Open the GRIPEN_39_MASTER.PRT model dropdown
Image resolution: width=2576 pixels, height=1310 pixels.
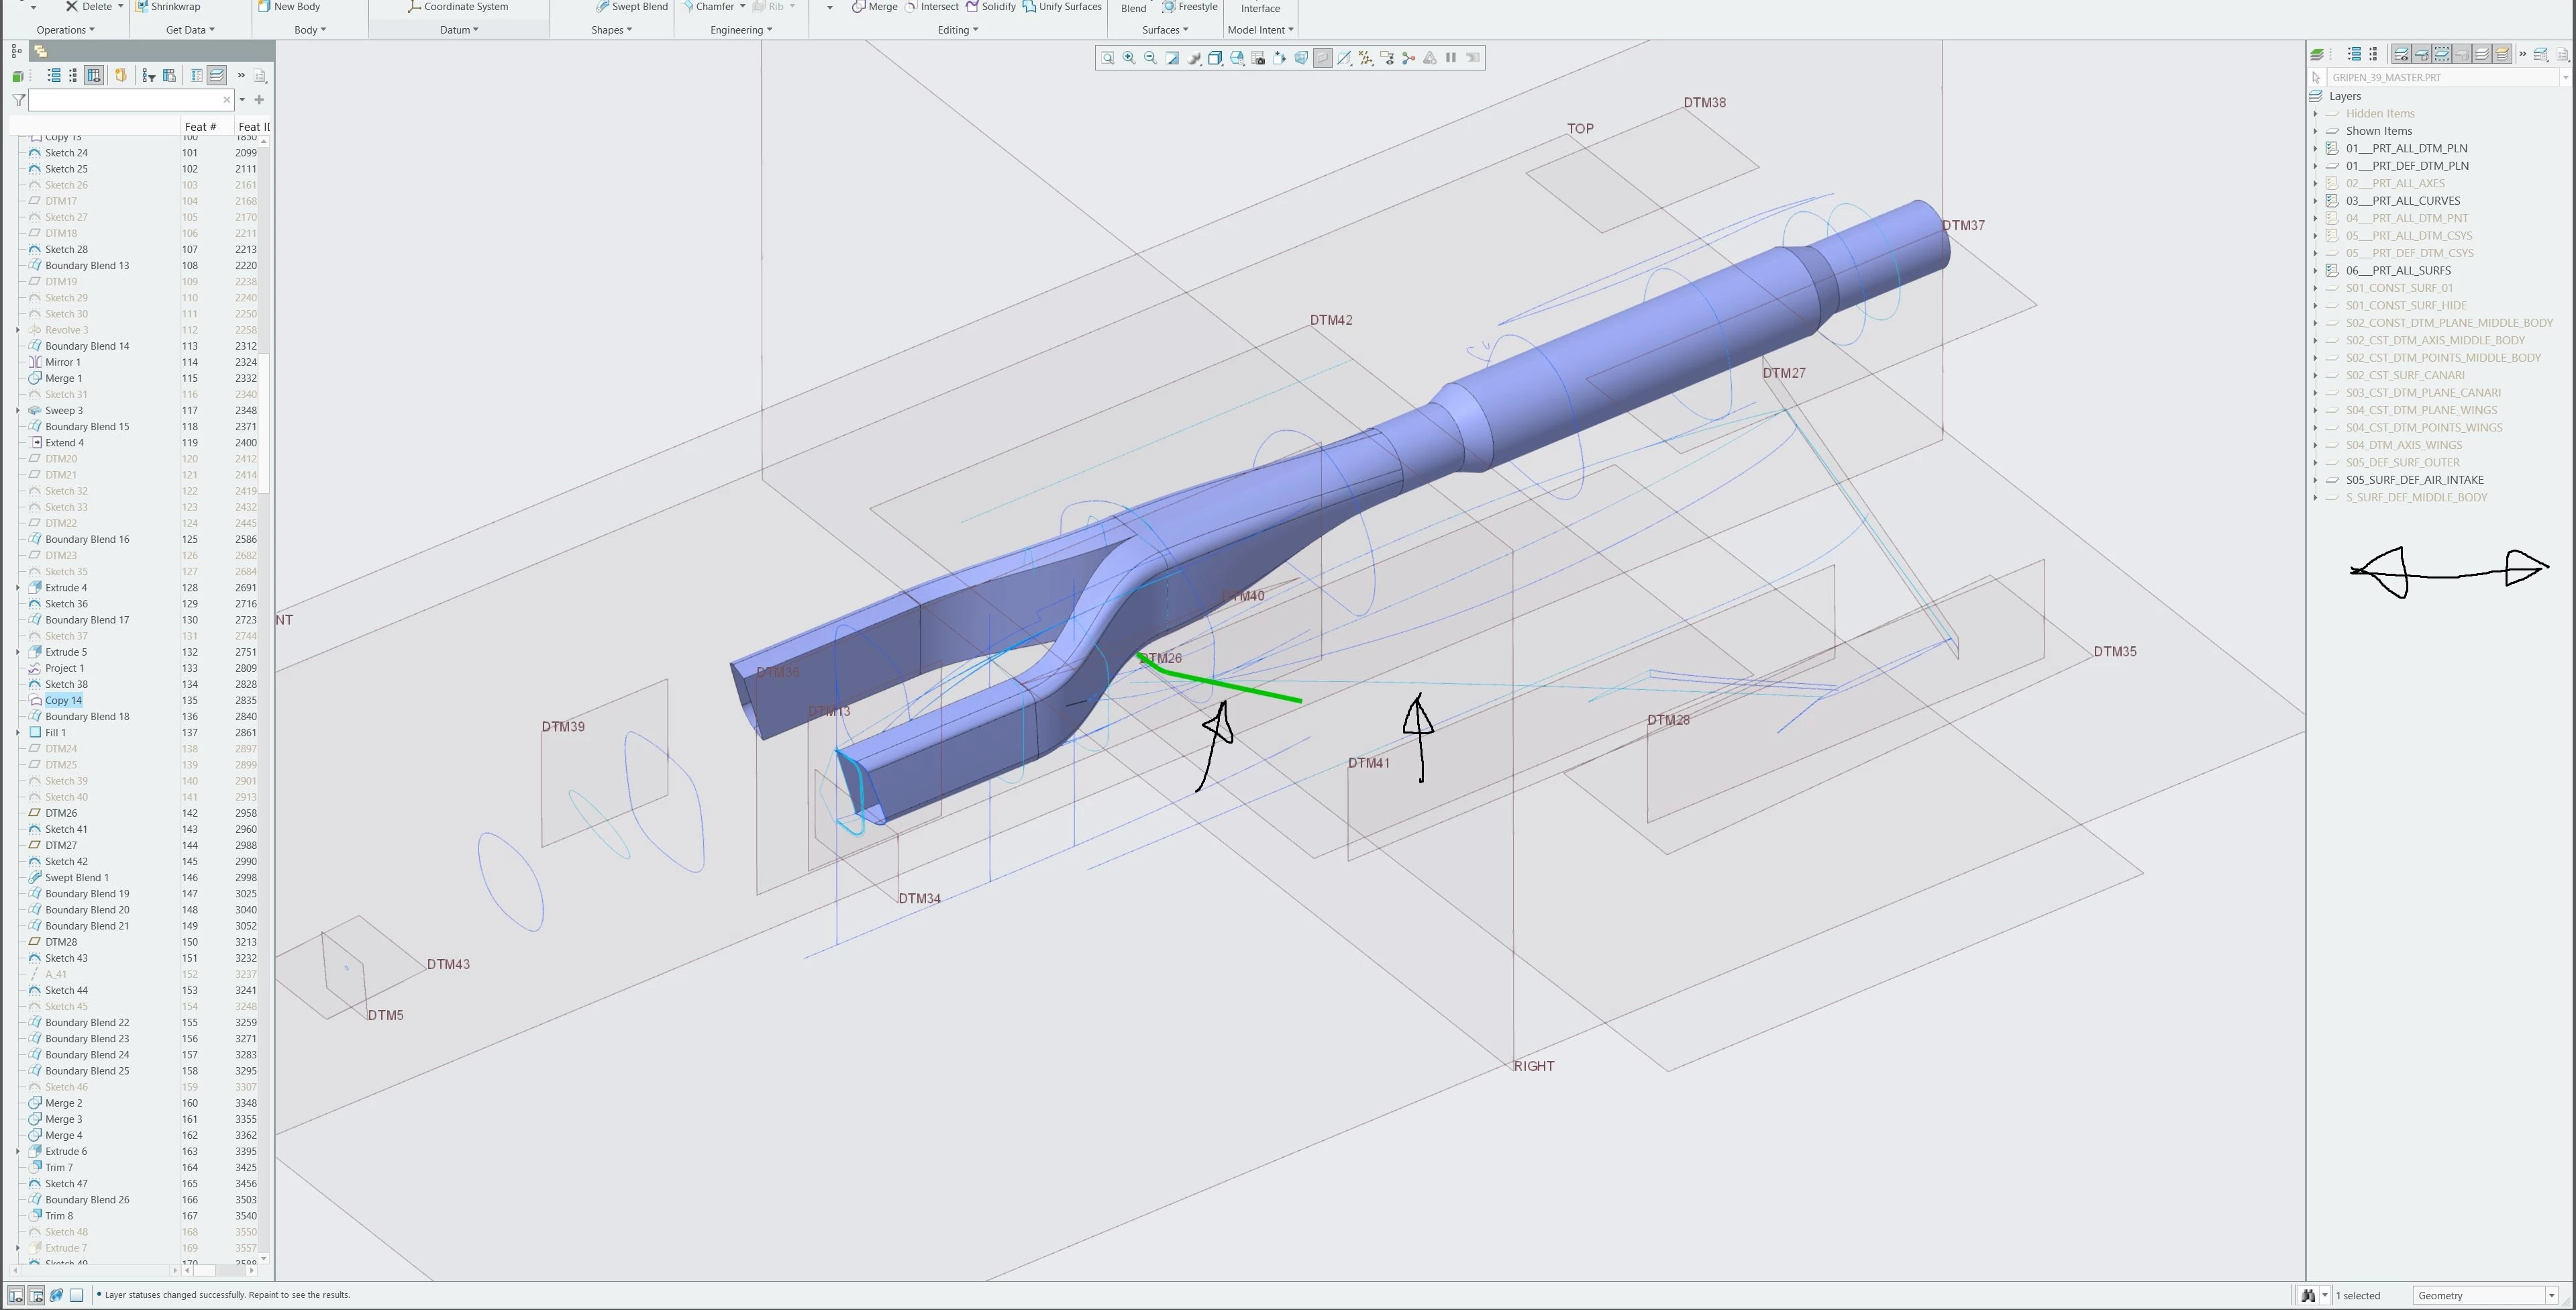(x=2564, y=78)
